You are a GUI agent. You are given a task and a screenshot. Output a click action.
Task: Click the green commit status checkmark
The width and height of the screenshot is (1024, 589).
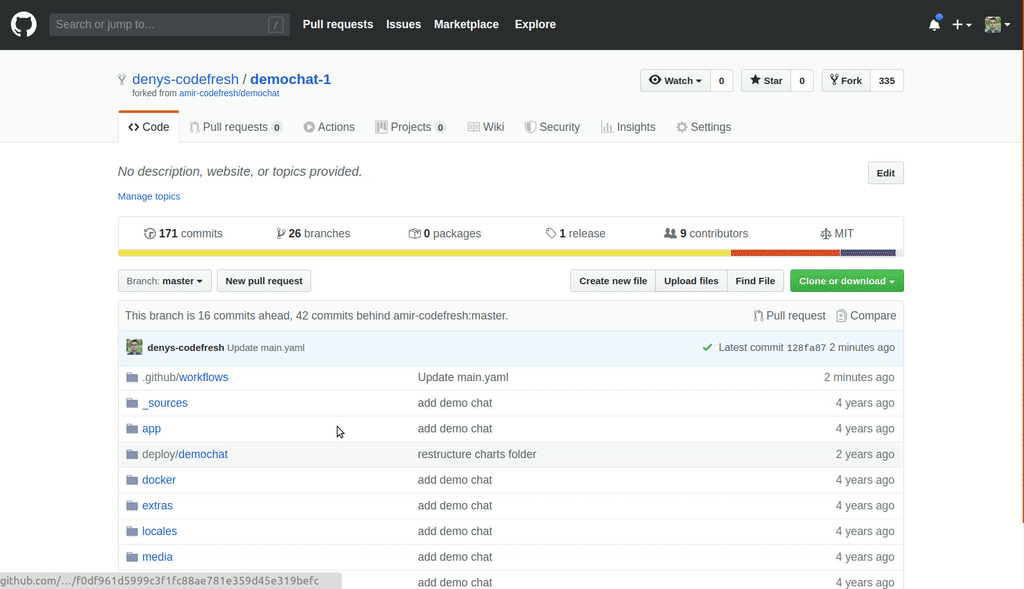pyautogui.click(x=707, y=347)
